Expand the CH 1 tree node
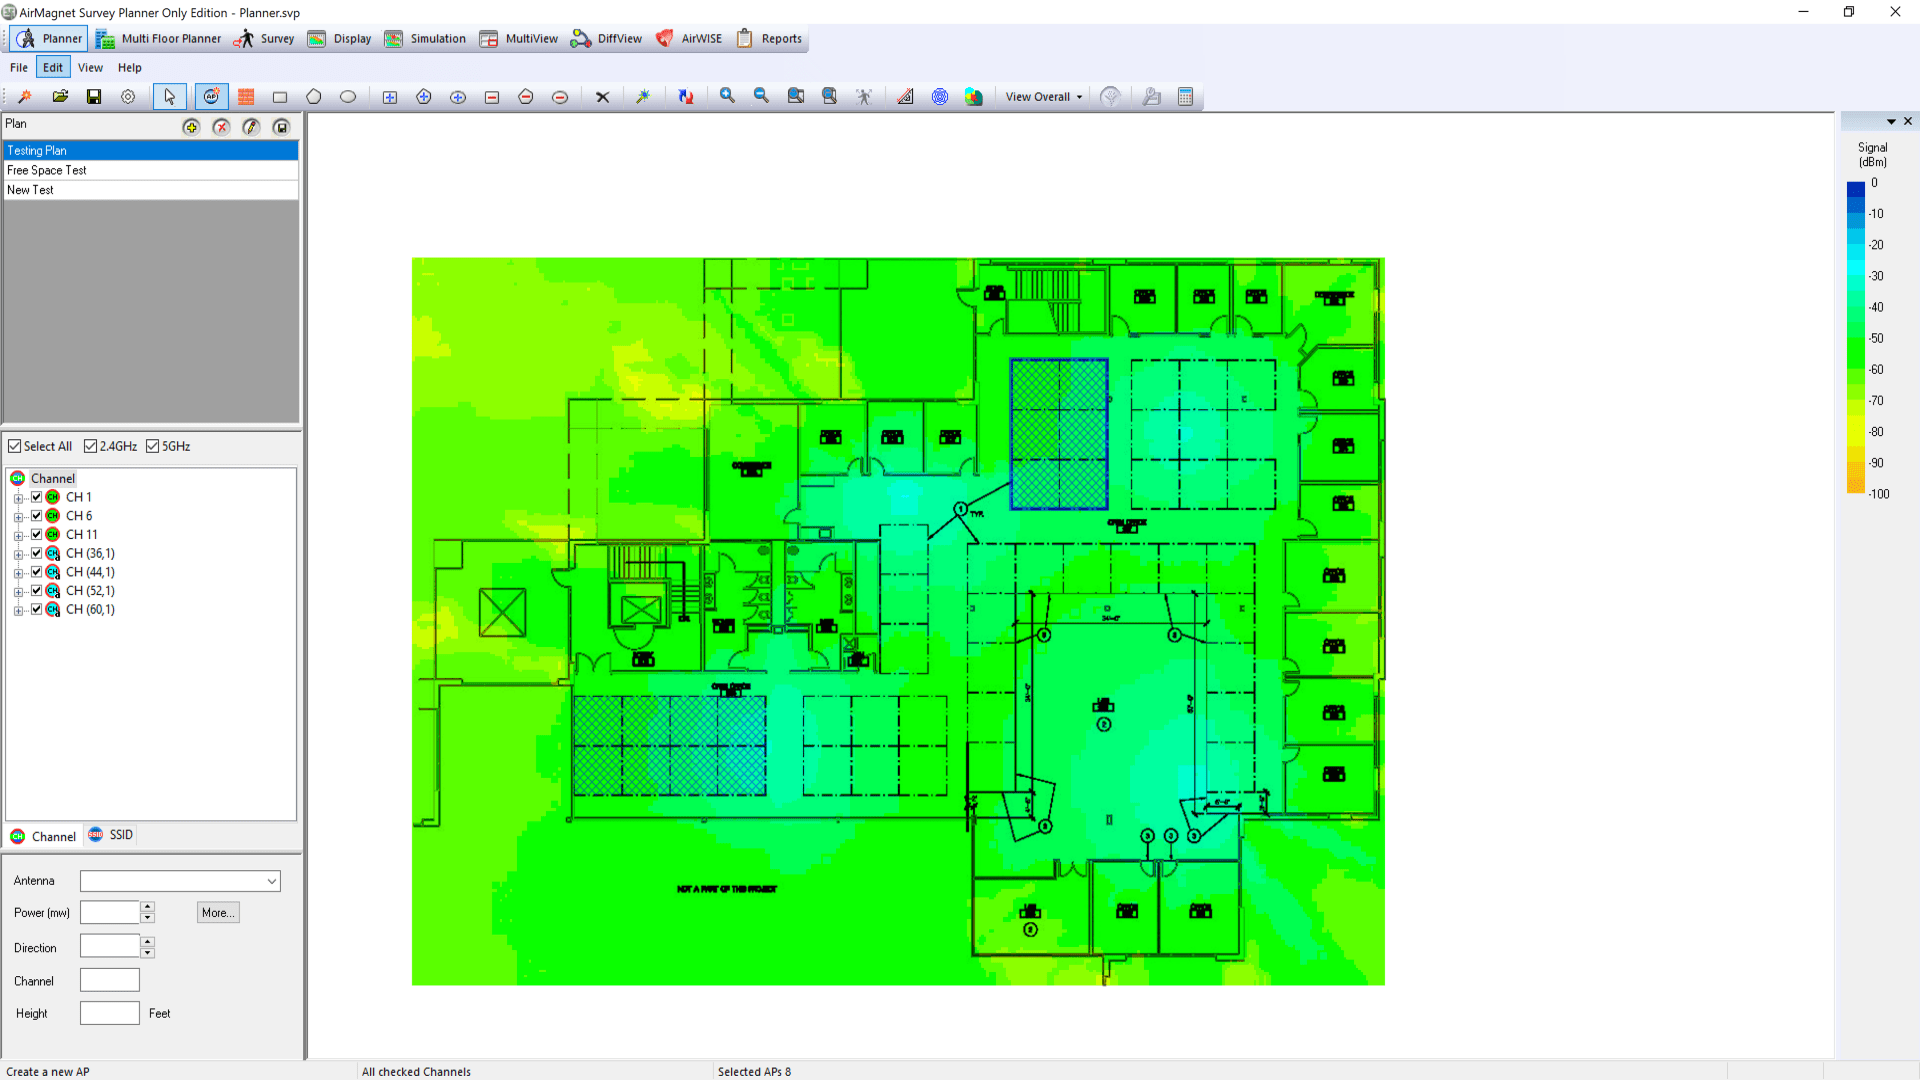 pos(18,496)
